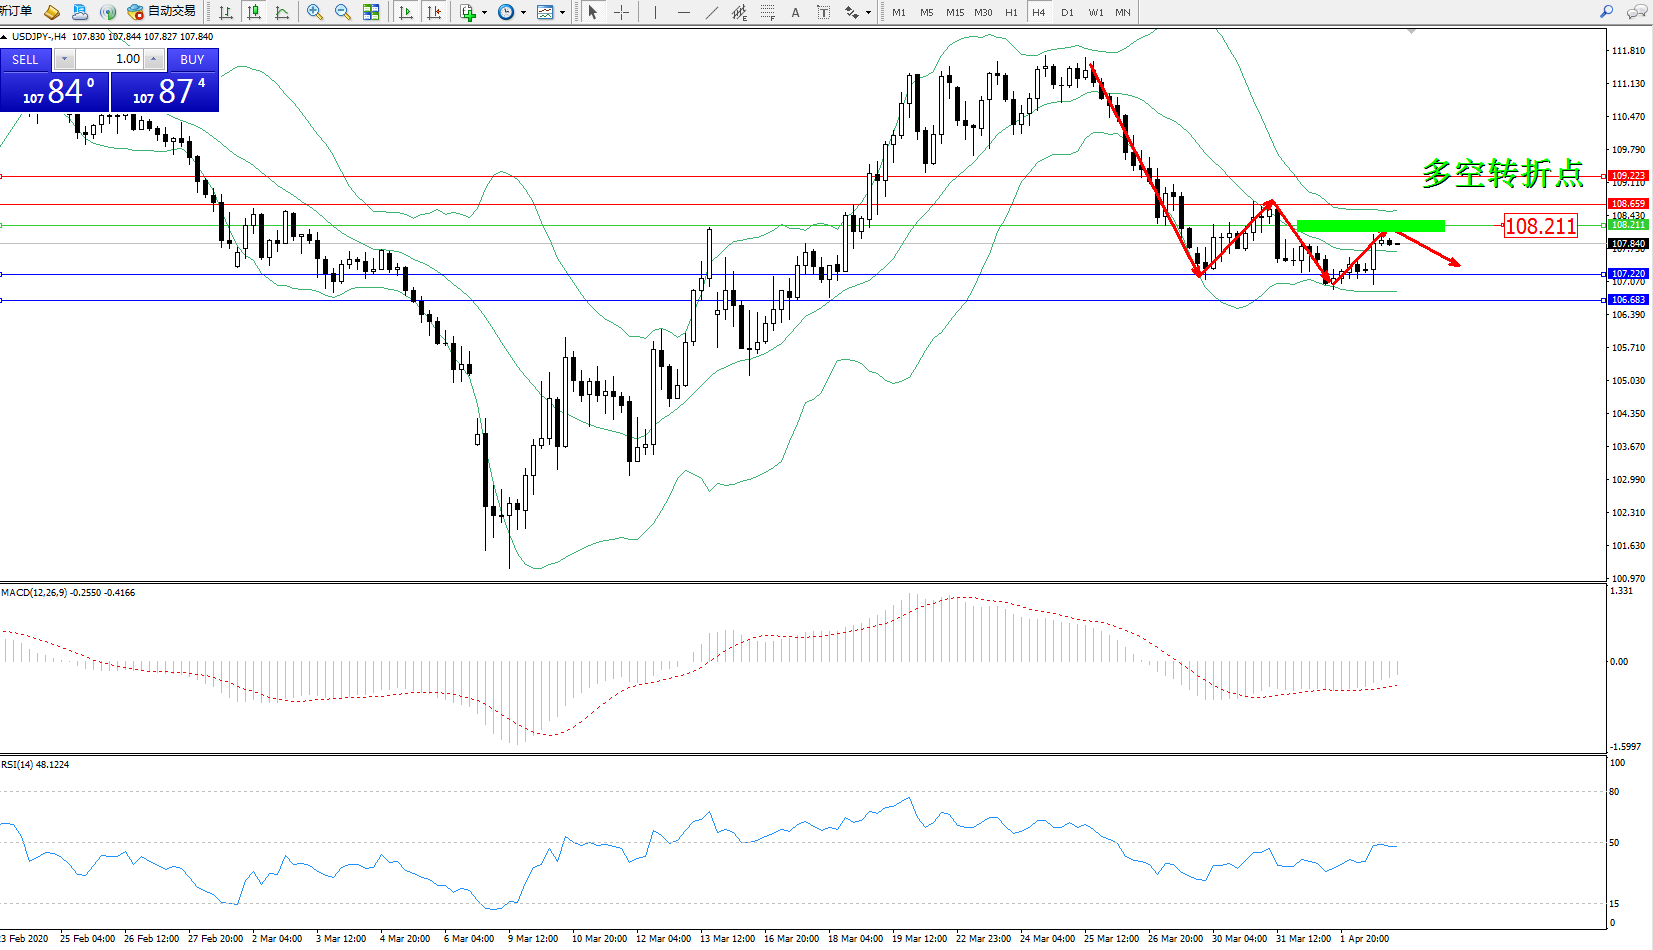Click the Tile Windows icon
This screenshot has width=1653, height=950.
[371, 12]
